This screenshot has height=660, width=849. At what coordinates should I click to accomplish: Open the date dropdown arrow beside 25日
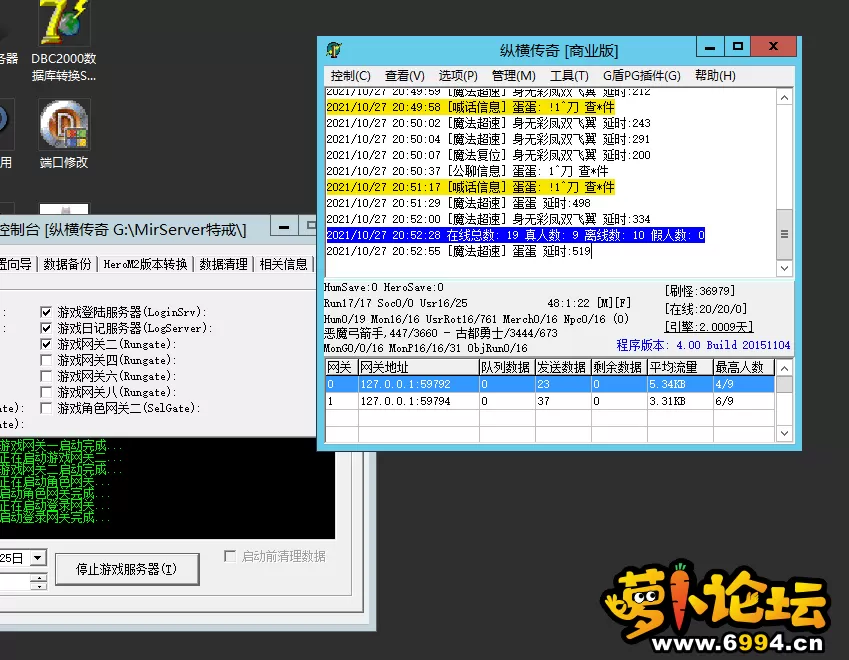tap(37, 558)
